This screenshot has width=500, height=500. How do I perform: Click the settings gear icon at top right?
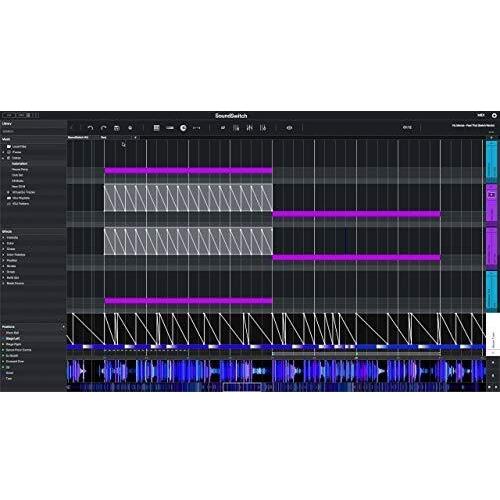494,115
